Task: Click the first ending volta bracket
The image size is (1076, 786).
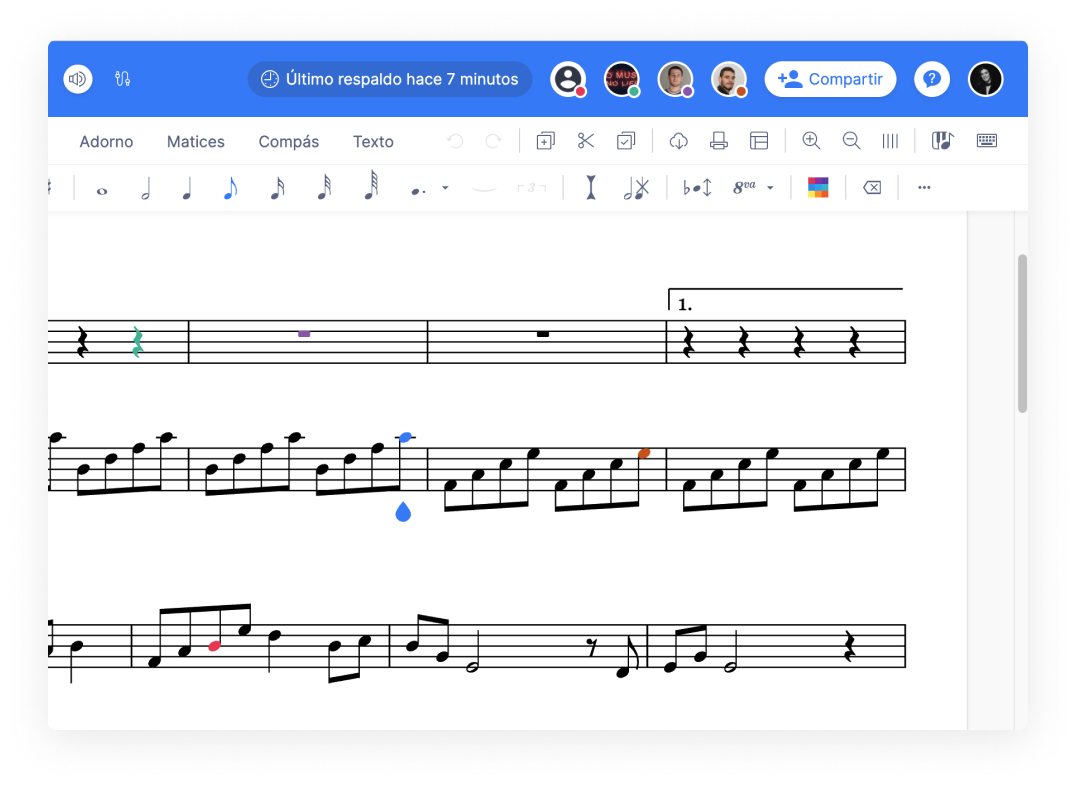Action: pos(785,299)
